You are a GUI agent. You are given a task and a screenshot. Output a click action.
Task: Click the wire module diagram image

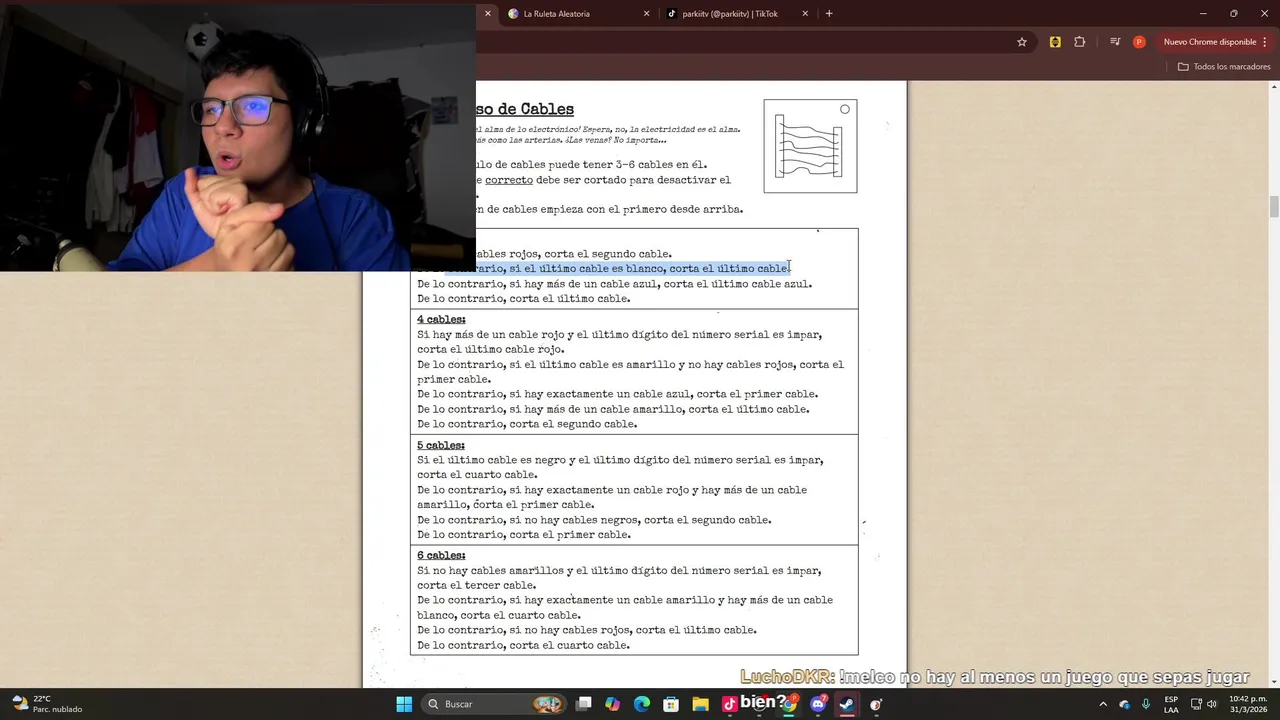(810, 146)
